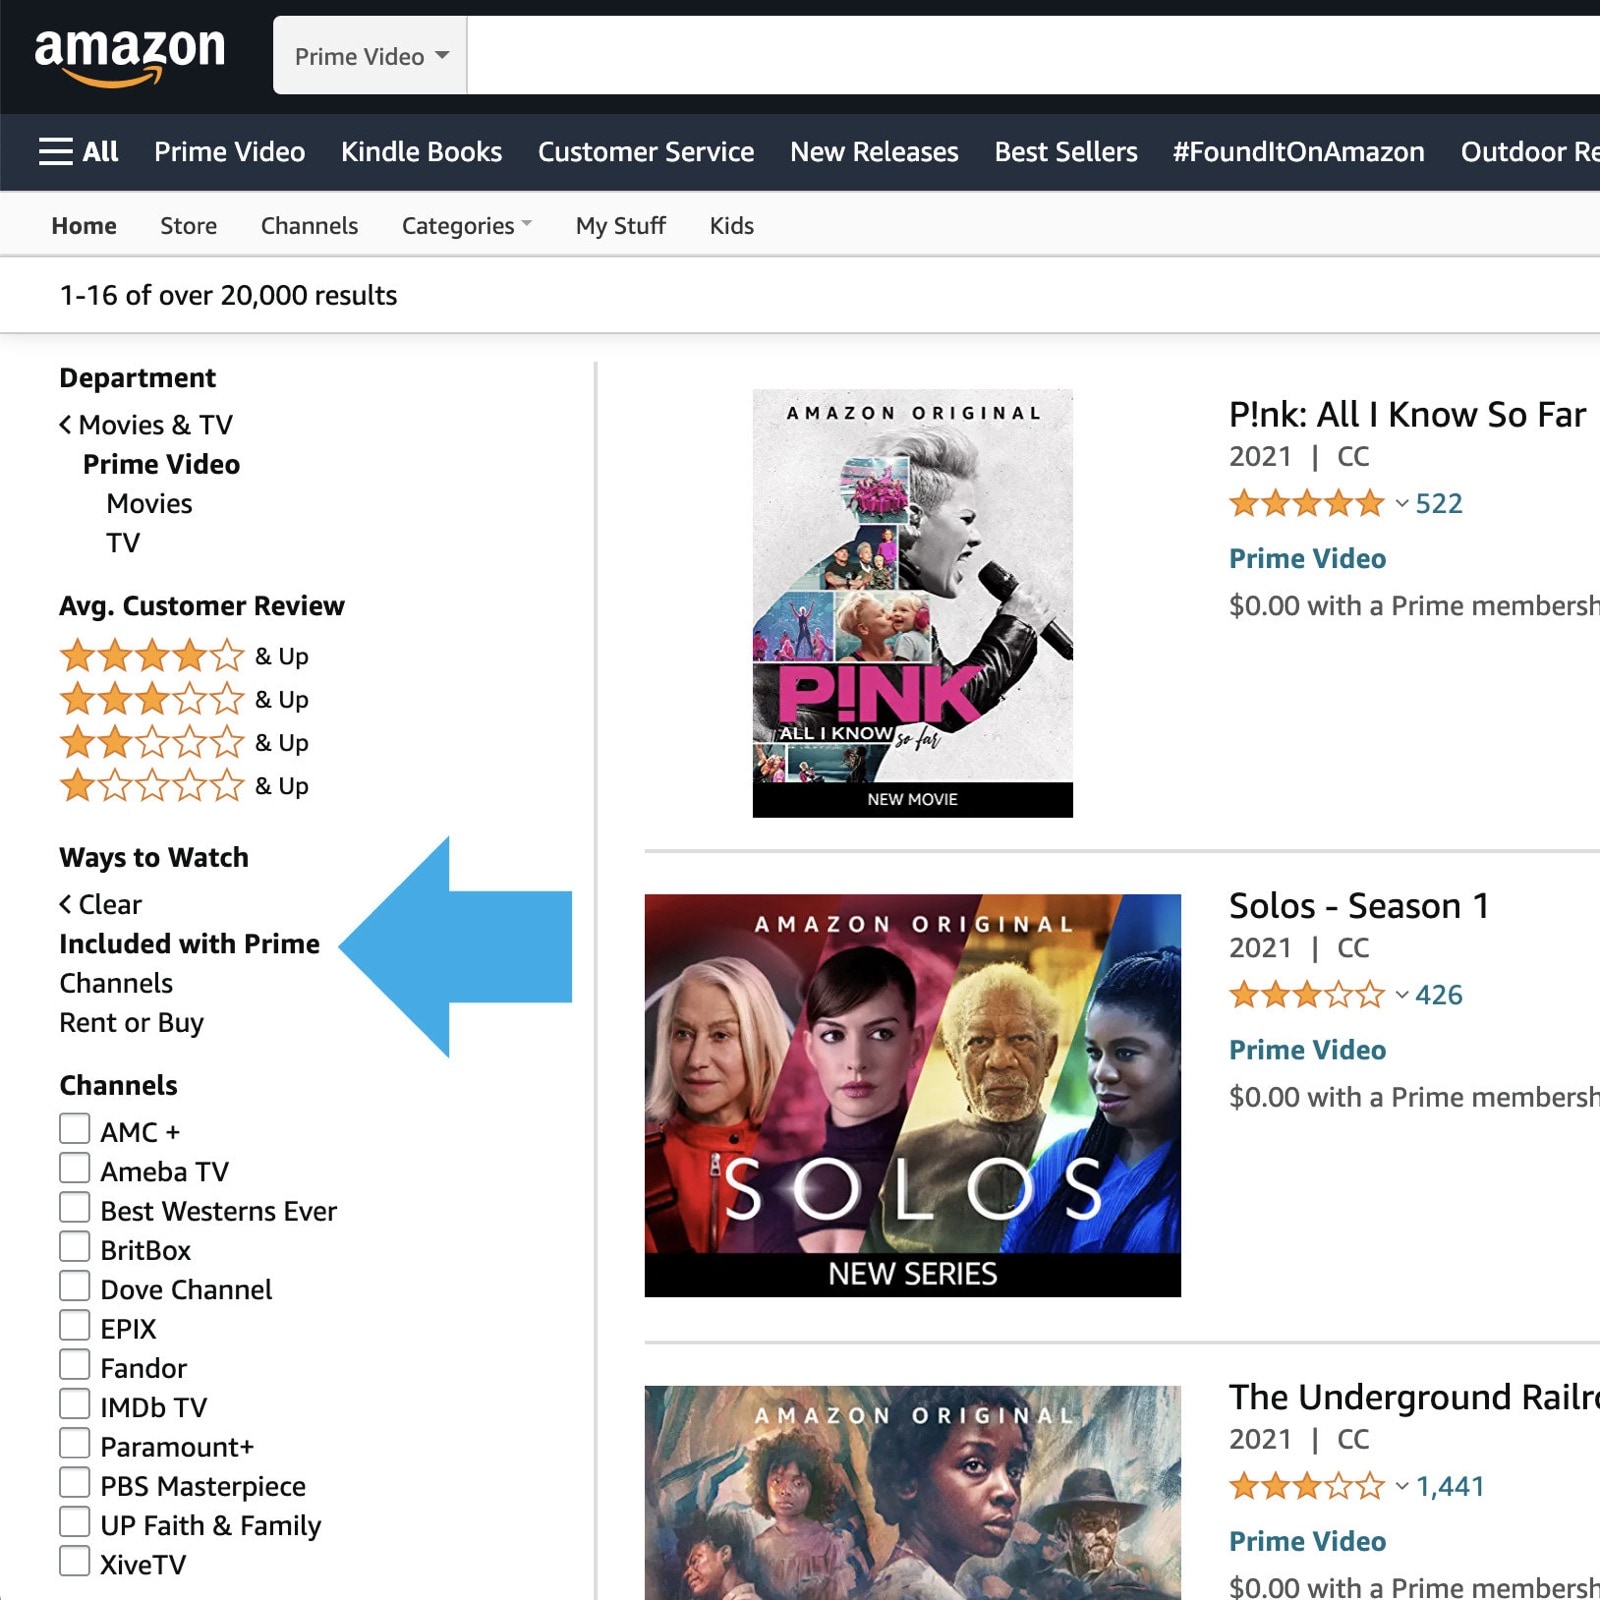Open Solos - Season 1 title link
The width and height of the screenshot is (1600, 1600).
pyautogui.click(x=1358, y=906)
